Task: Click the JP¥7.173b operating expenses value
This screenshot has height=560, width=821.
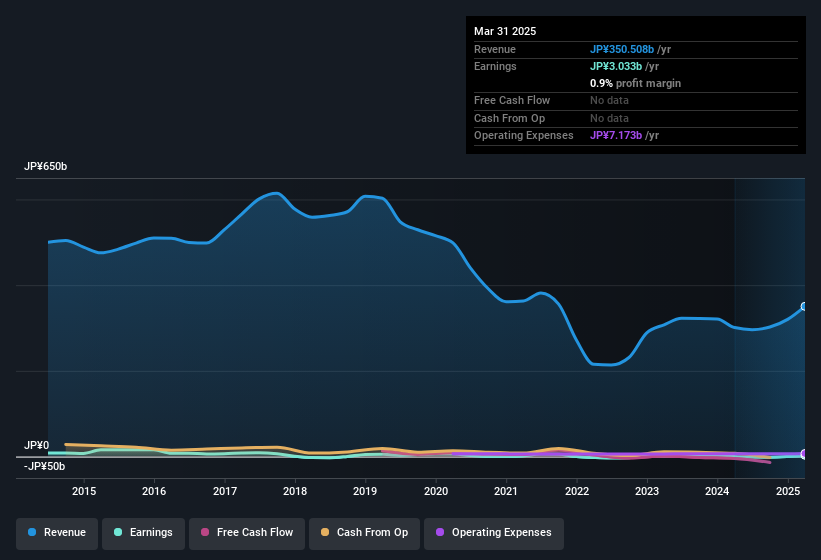Action: 616,136
